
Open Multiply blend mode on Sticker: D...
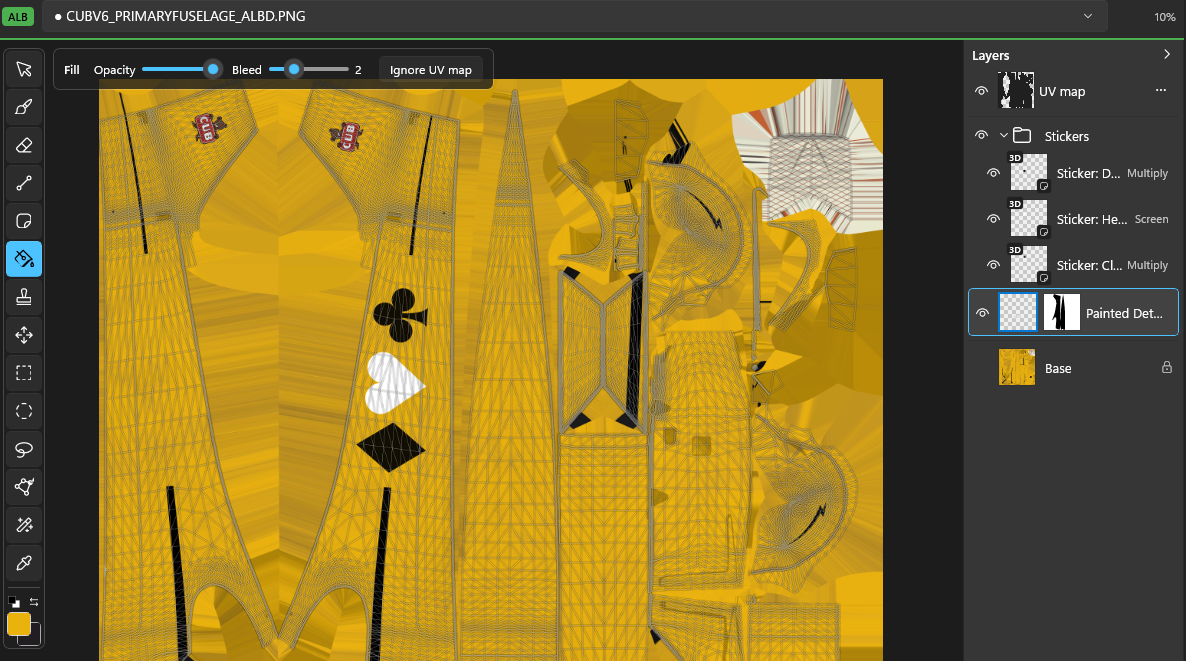1147,173
